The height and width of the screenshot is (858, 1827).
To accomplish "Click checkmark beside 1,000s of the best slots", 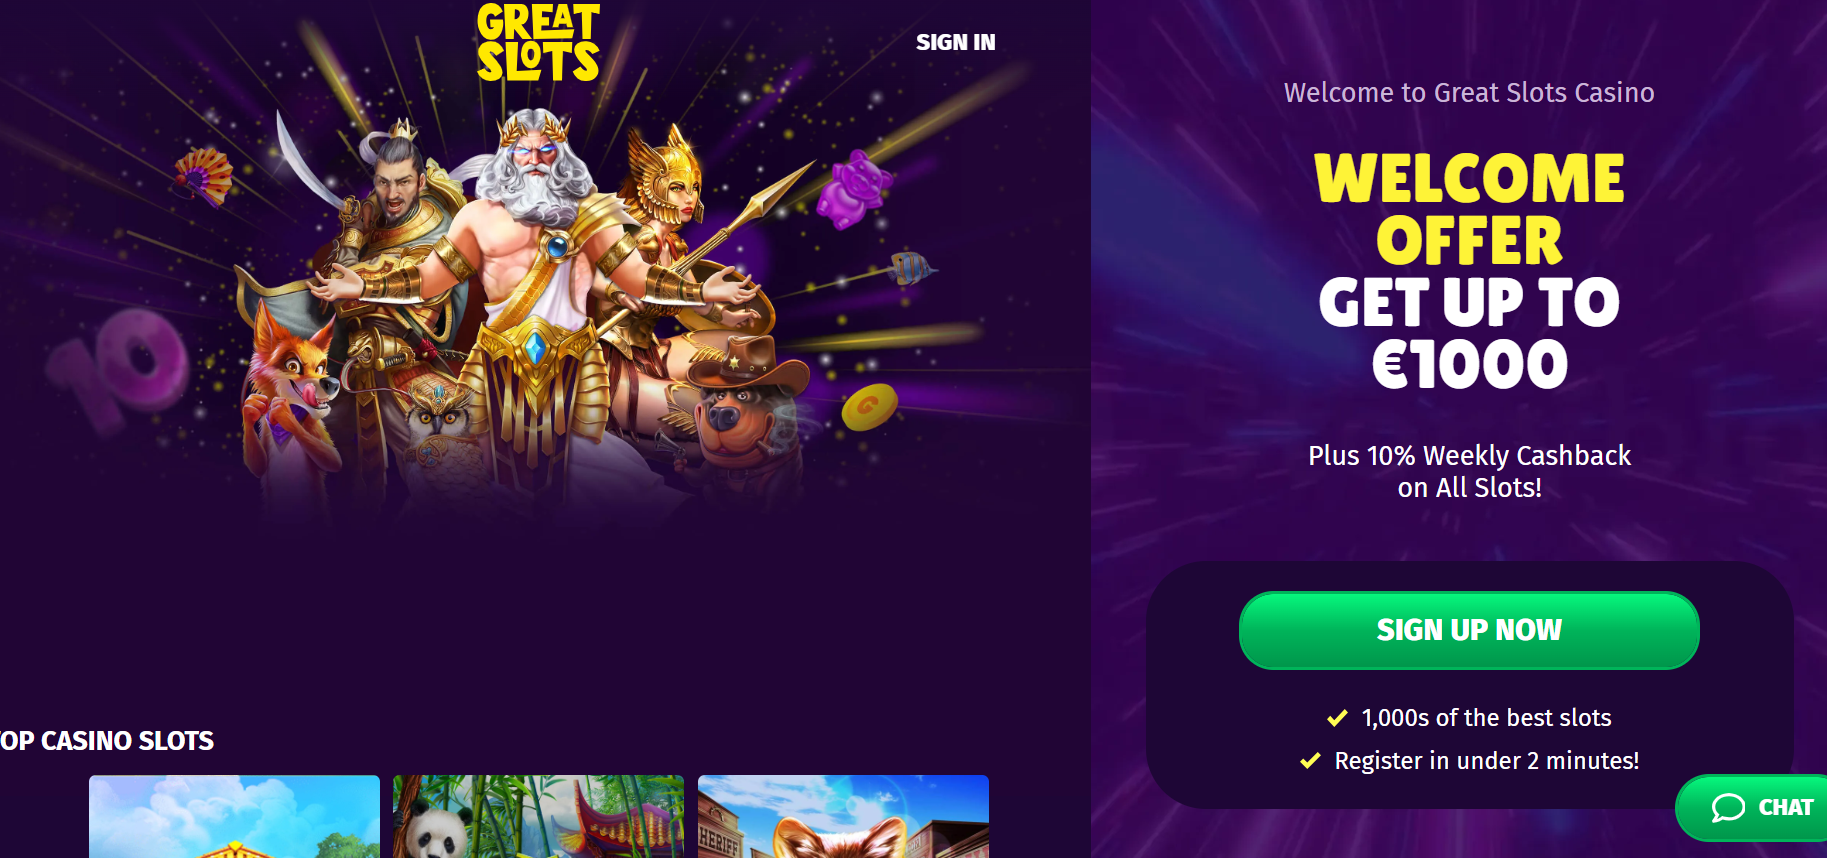I will (x=1337, y=718).
